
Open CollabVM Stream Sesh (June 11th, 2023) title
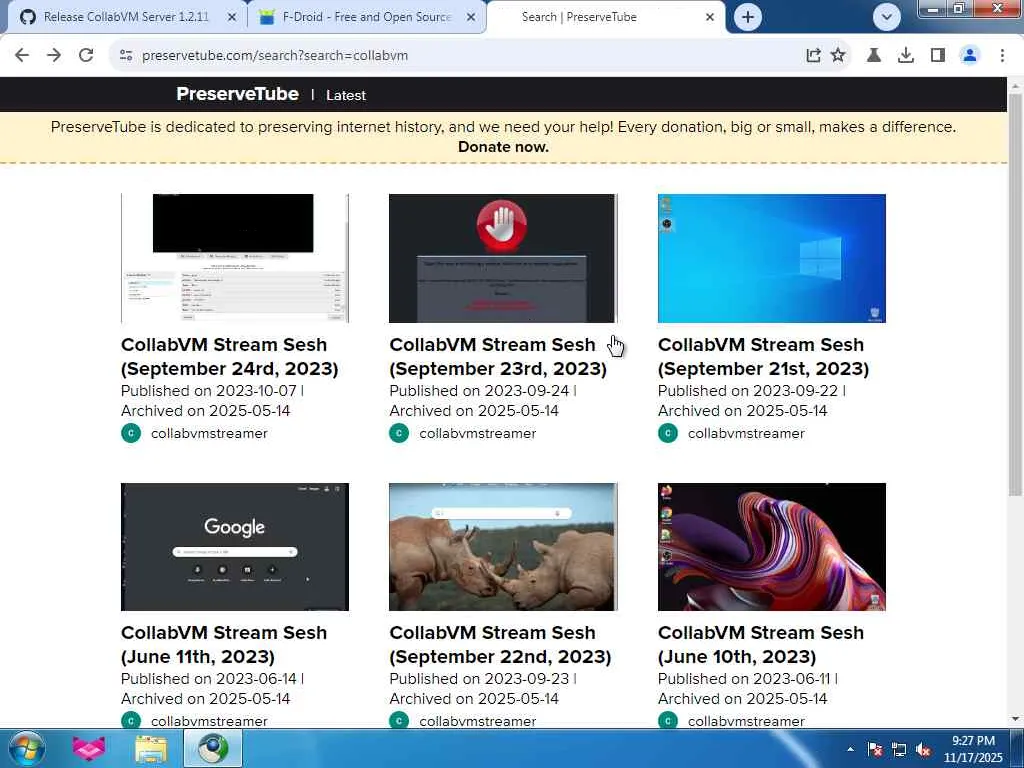[223, 645]
